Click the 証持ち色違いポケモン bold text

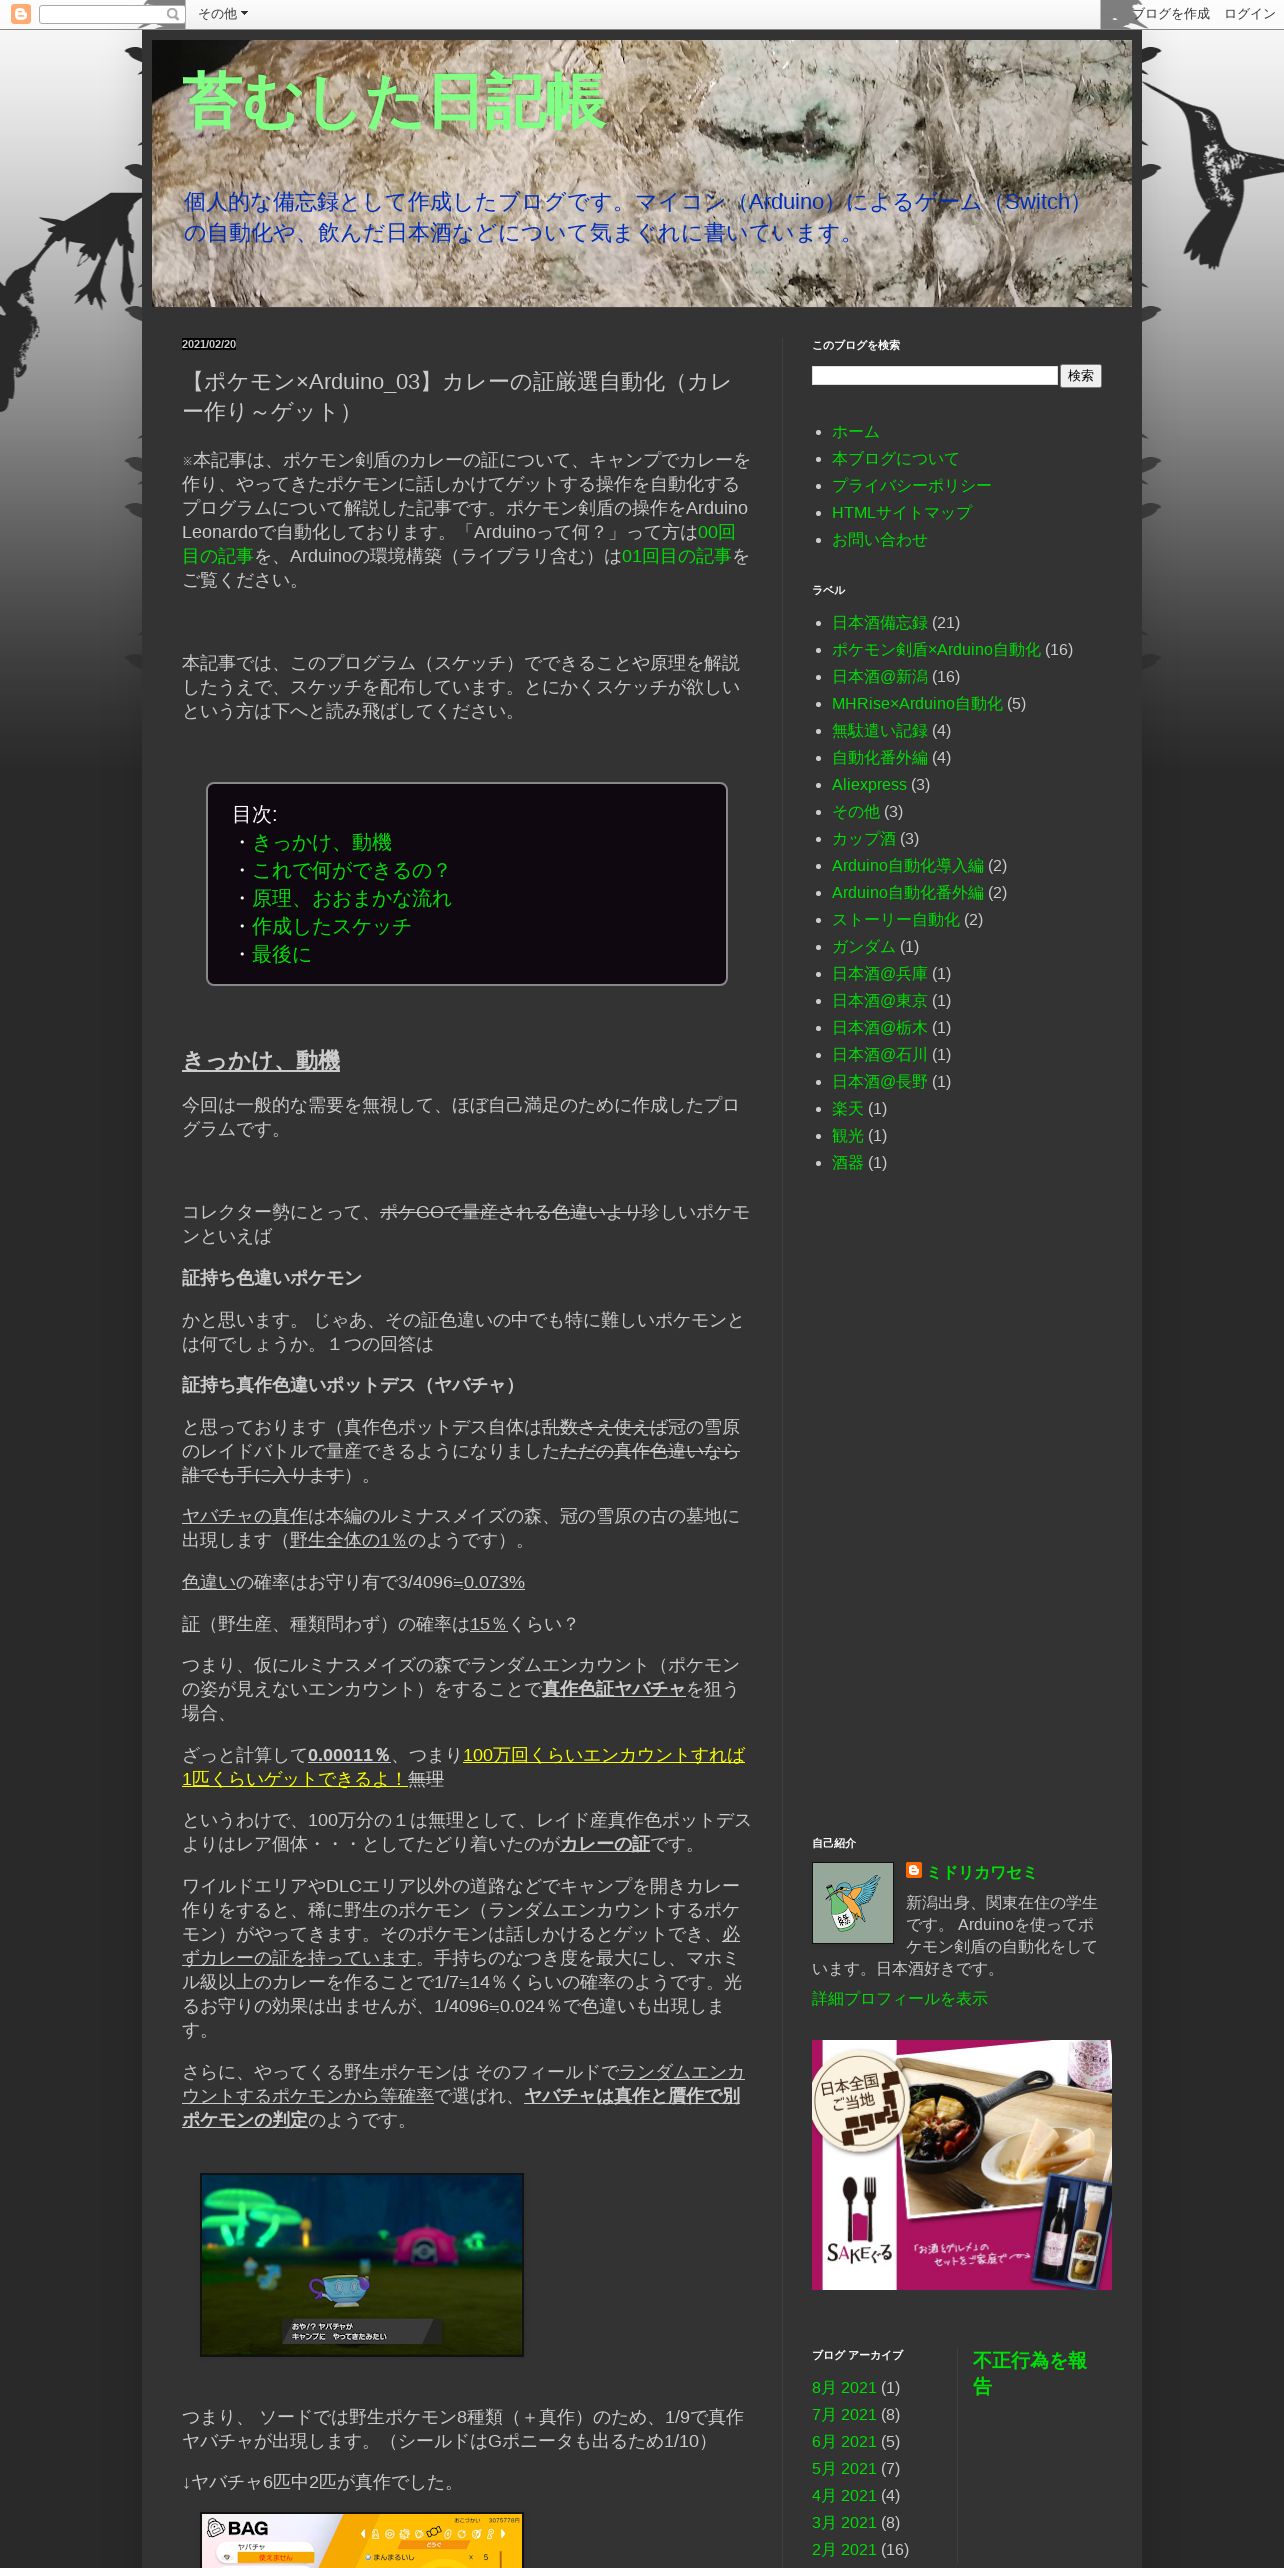(272, 1278)
